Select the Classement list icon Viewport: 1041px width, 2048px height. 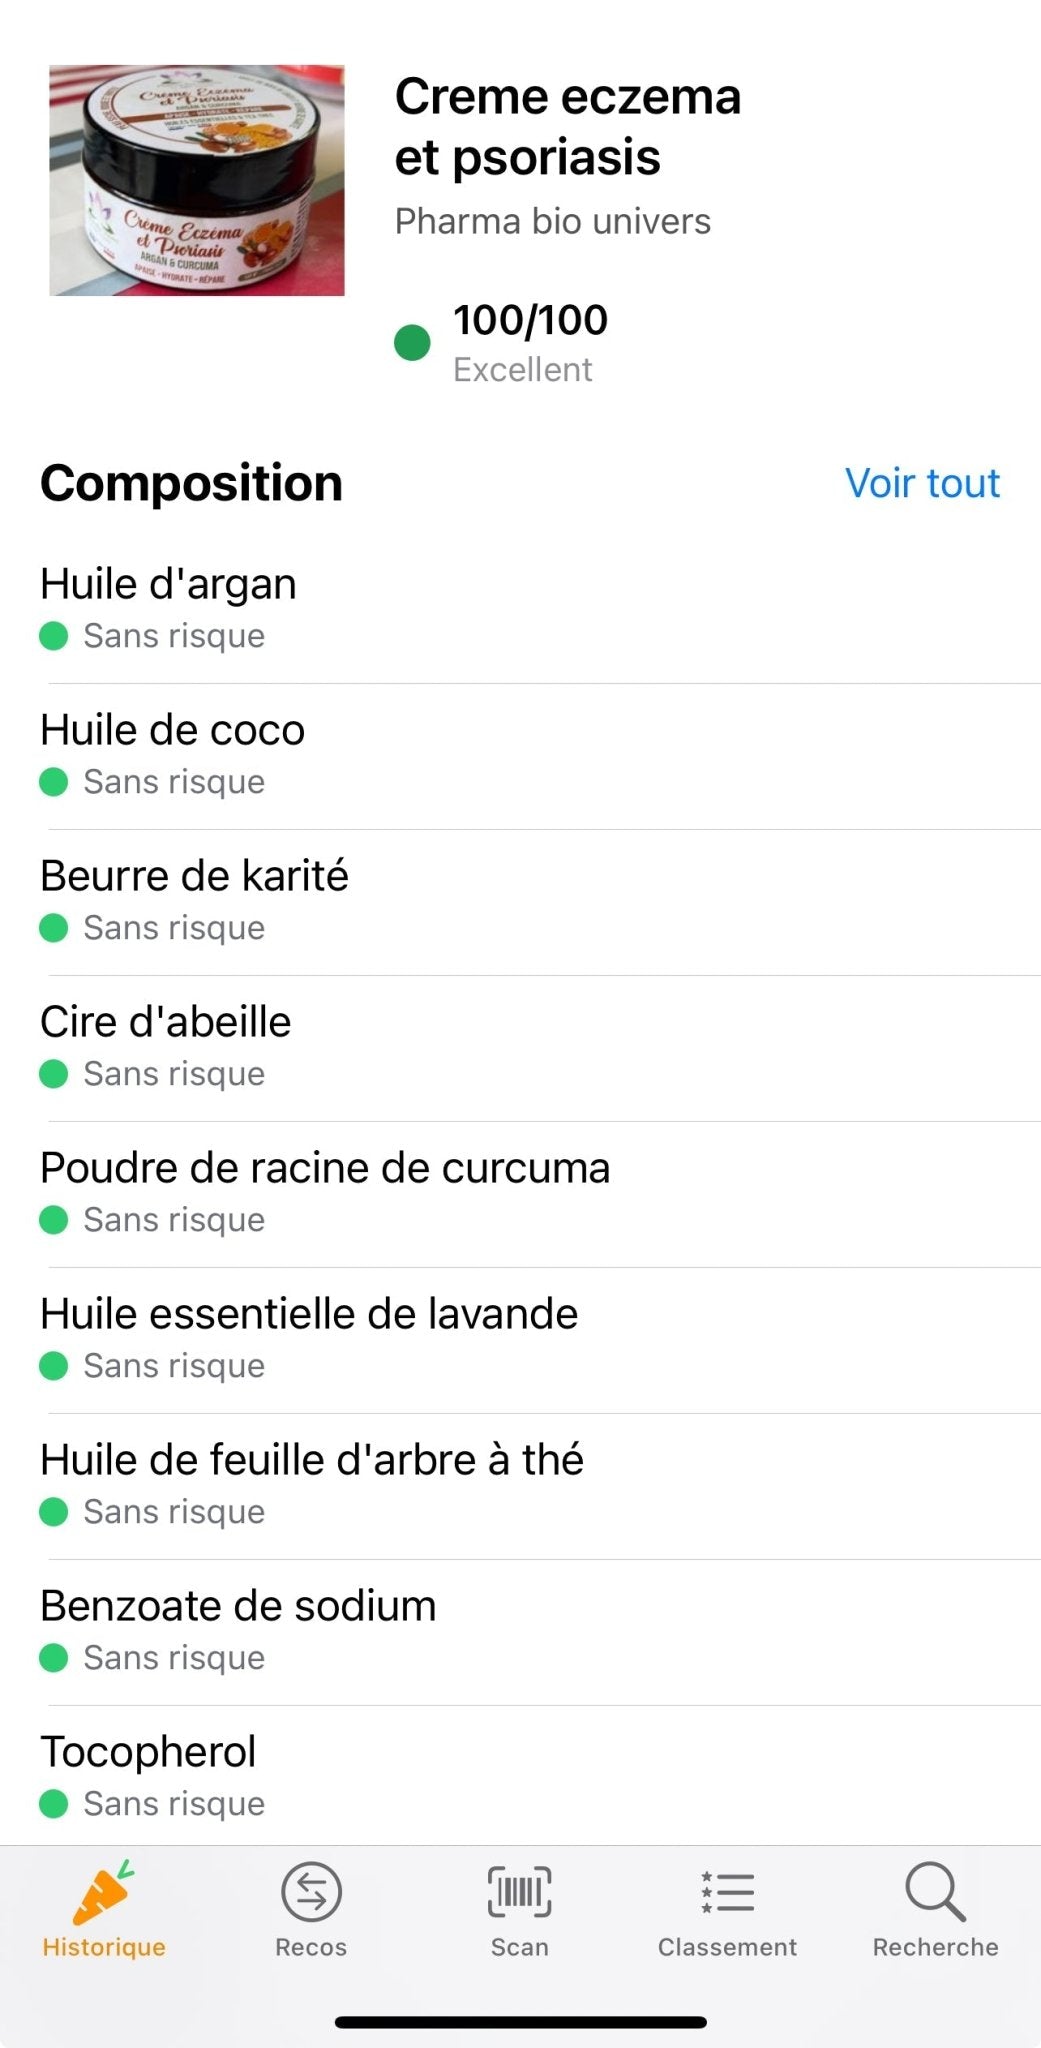(727, 1893)
